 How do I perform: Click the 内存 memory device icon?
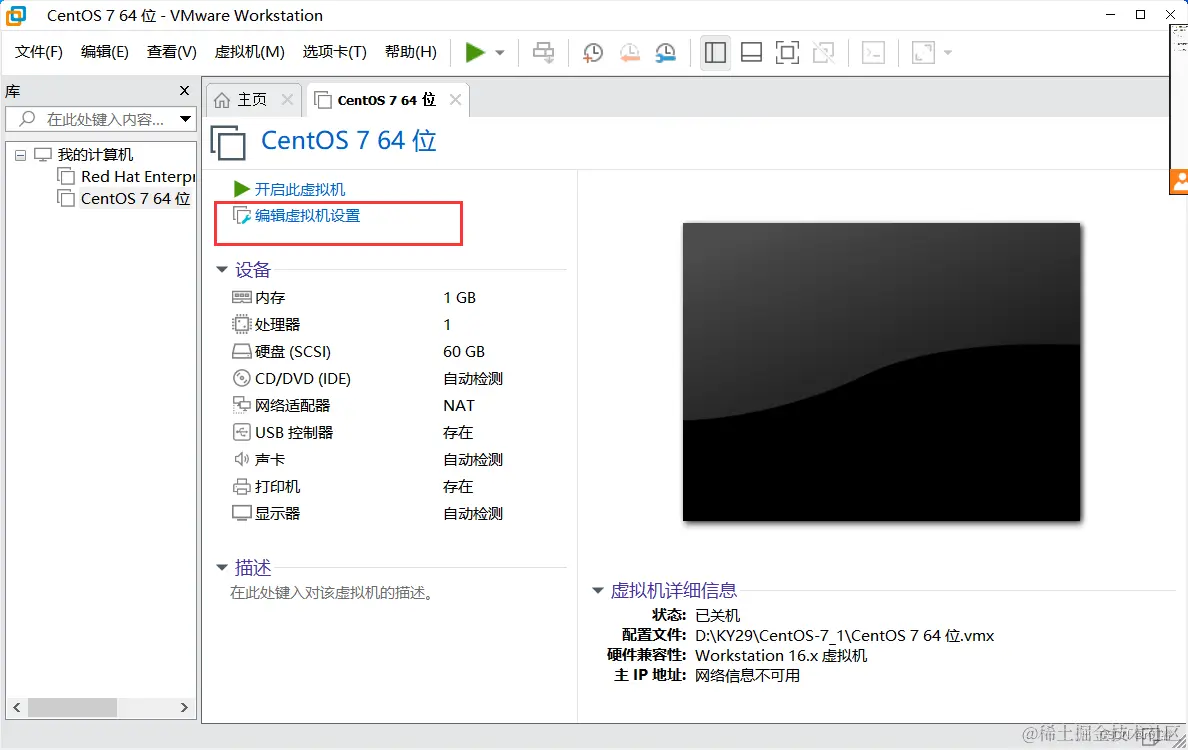[x=242, y=297]
